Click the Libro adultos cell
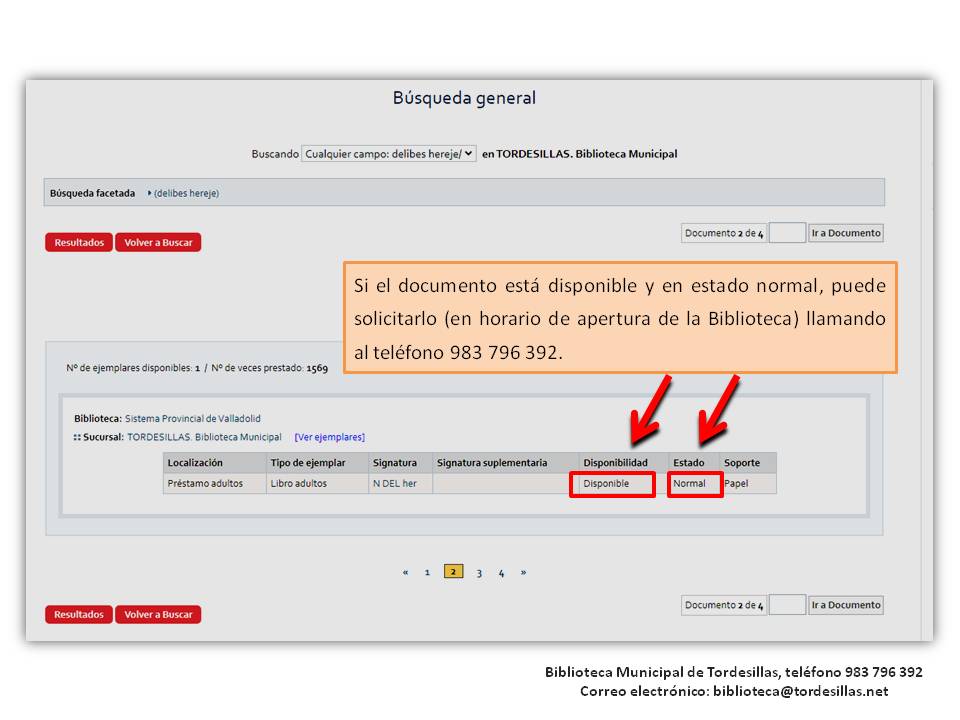The image size is (960, 720). click(x=317, y=484)
